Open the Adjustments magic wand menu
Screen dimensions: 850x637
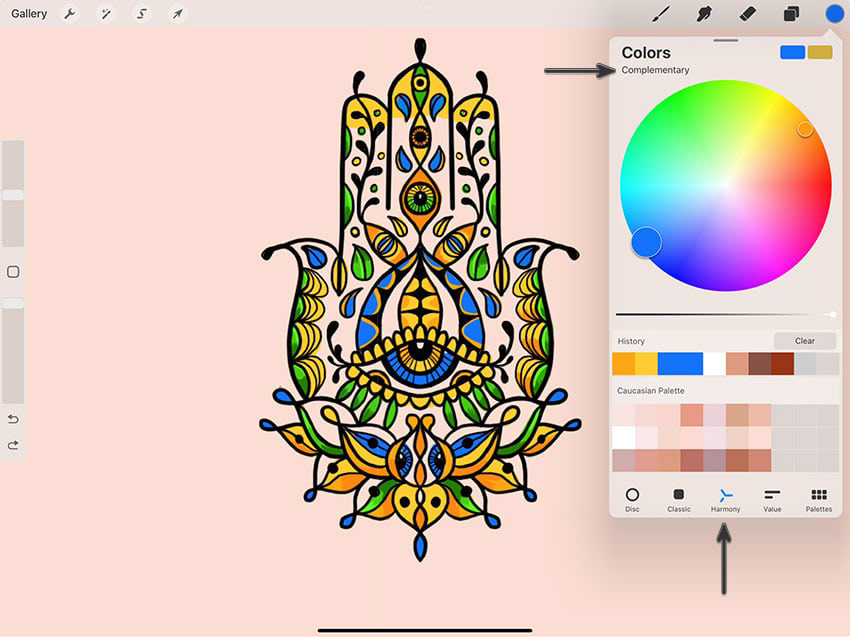pyautogui.click(x=106, y=14)
